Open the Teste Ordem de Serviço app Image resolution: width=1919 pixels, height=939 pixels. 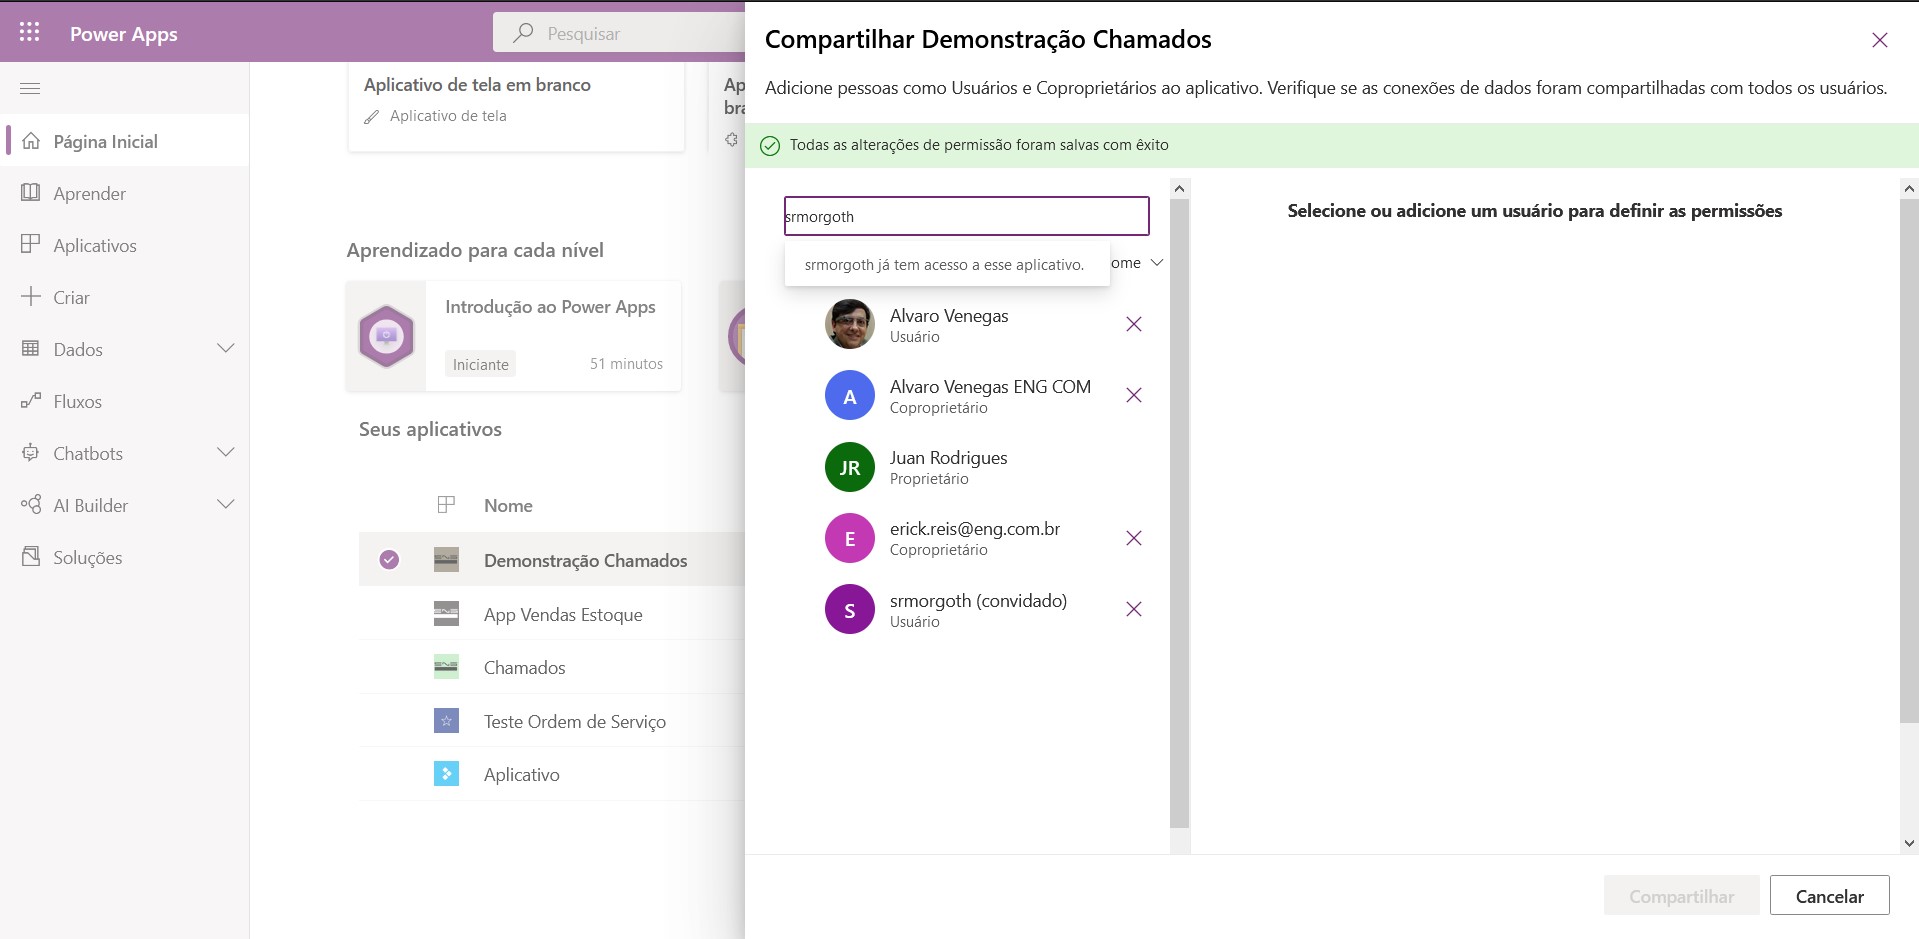click(575, 722)
